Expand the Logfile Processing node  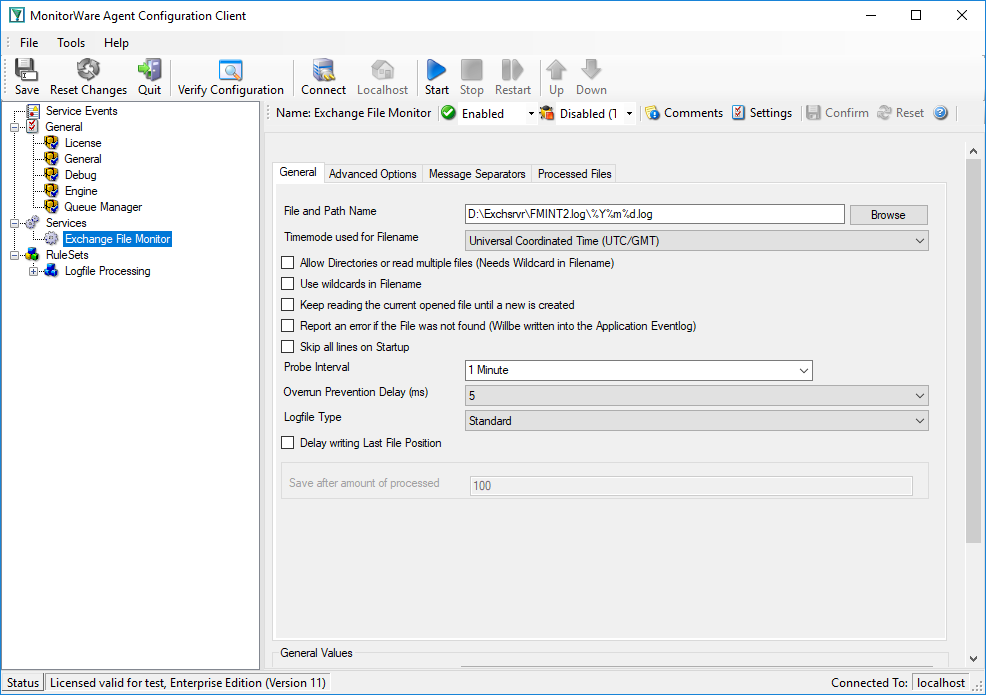click(34, 272)
